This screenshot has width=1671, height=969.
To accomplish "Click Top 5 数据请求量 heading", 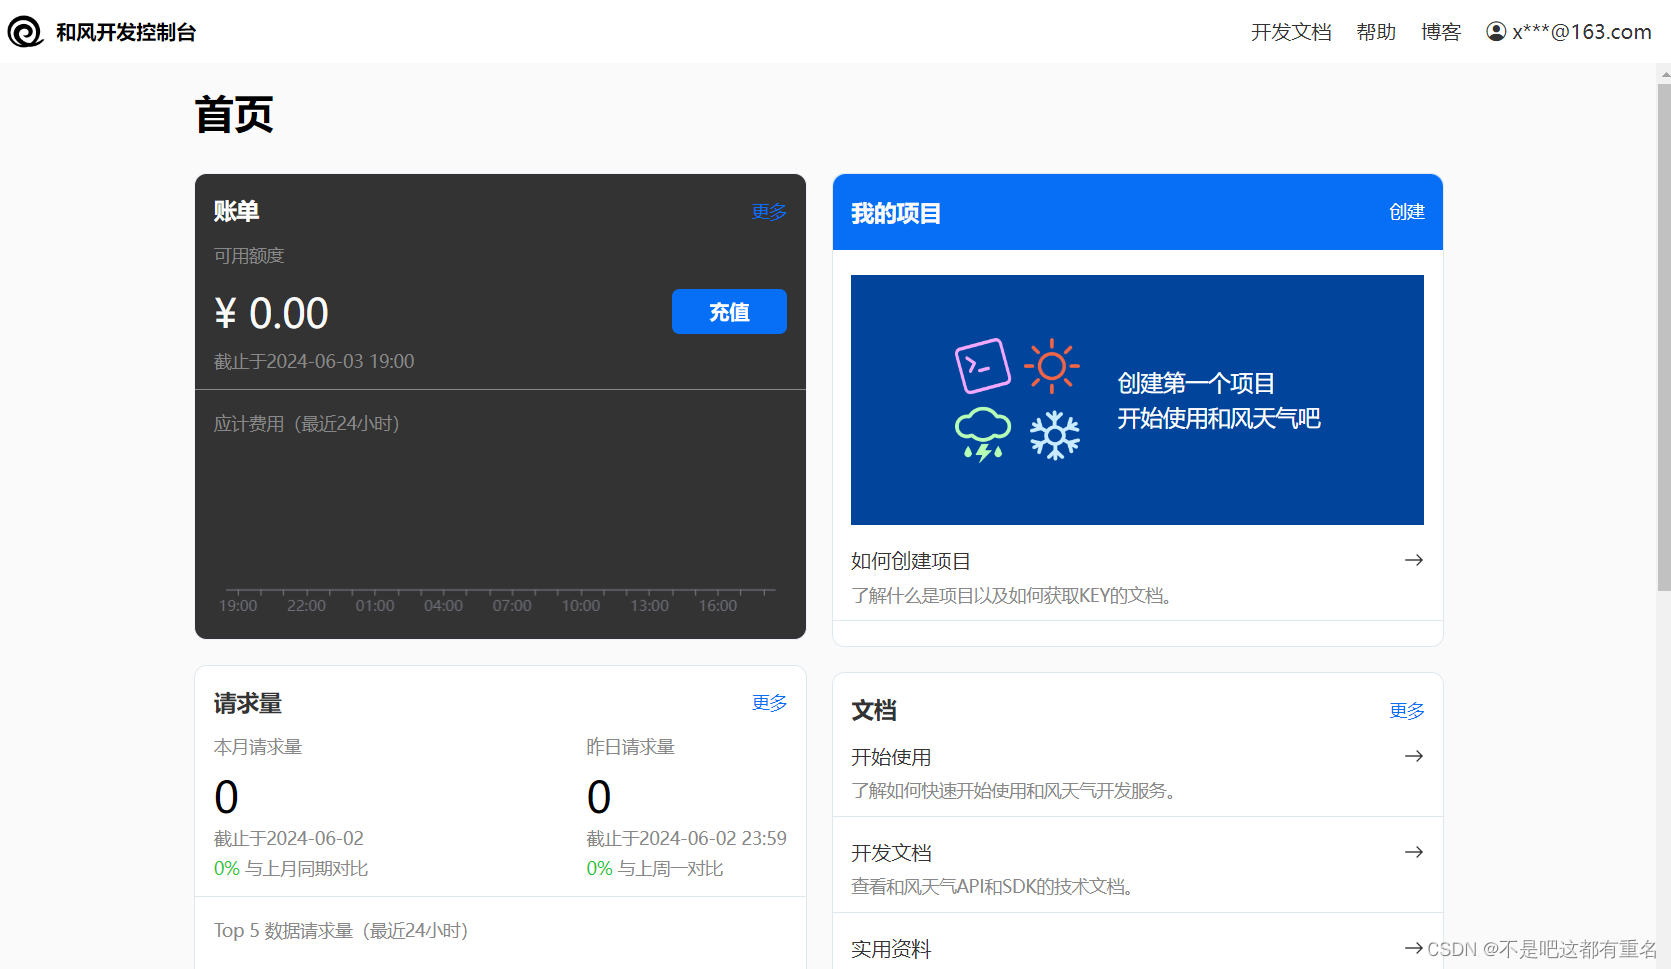I will point(341,931).
